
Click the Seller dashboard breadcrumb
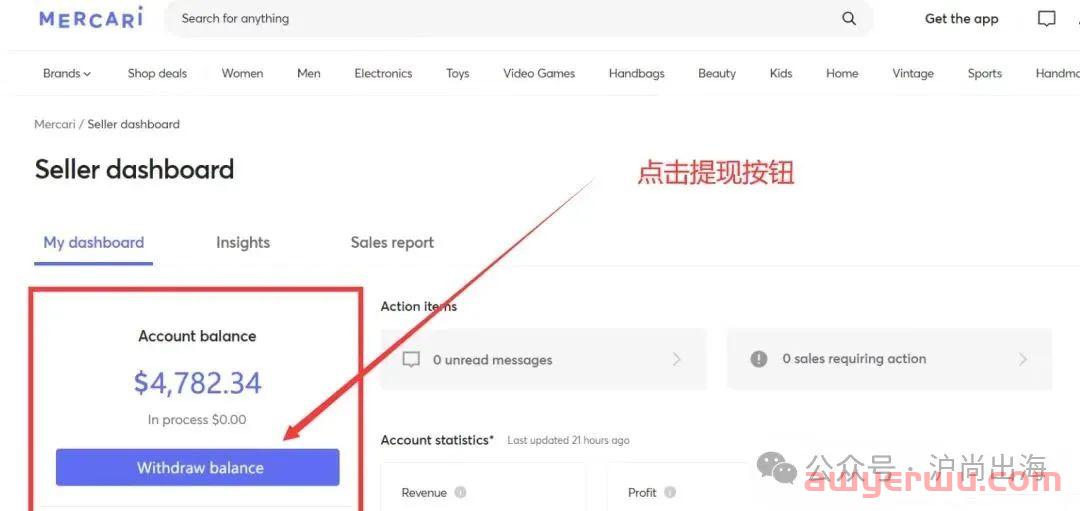click(134, 124)
